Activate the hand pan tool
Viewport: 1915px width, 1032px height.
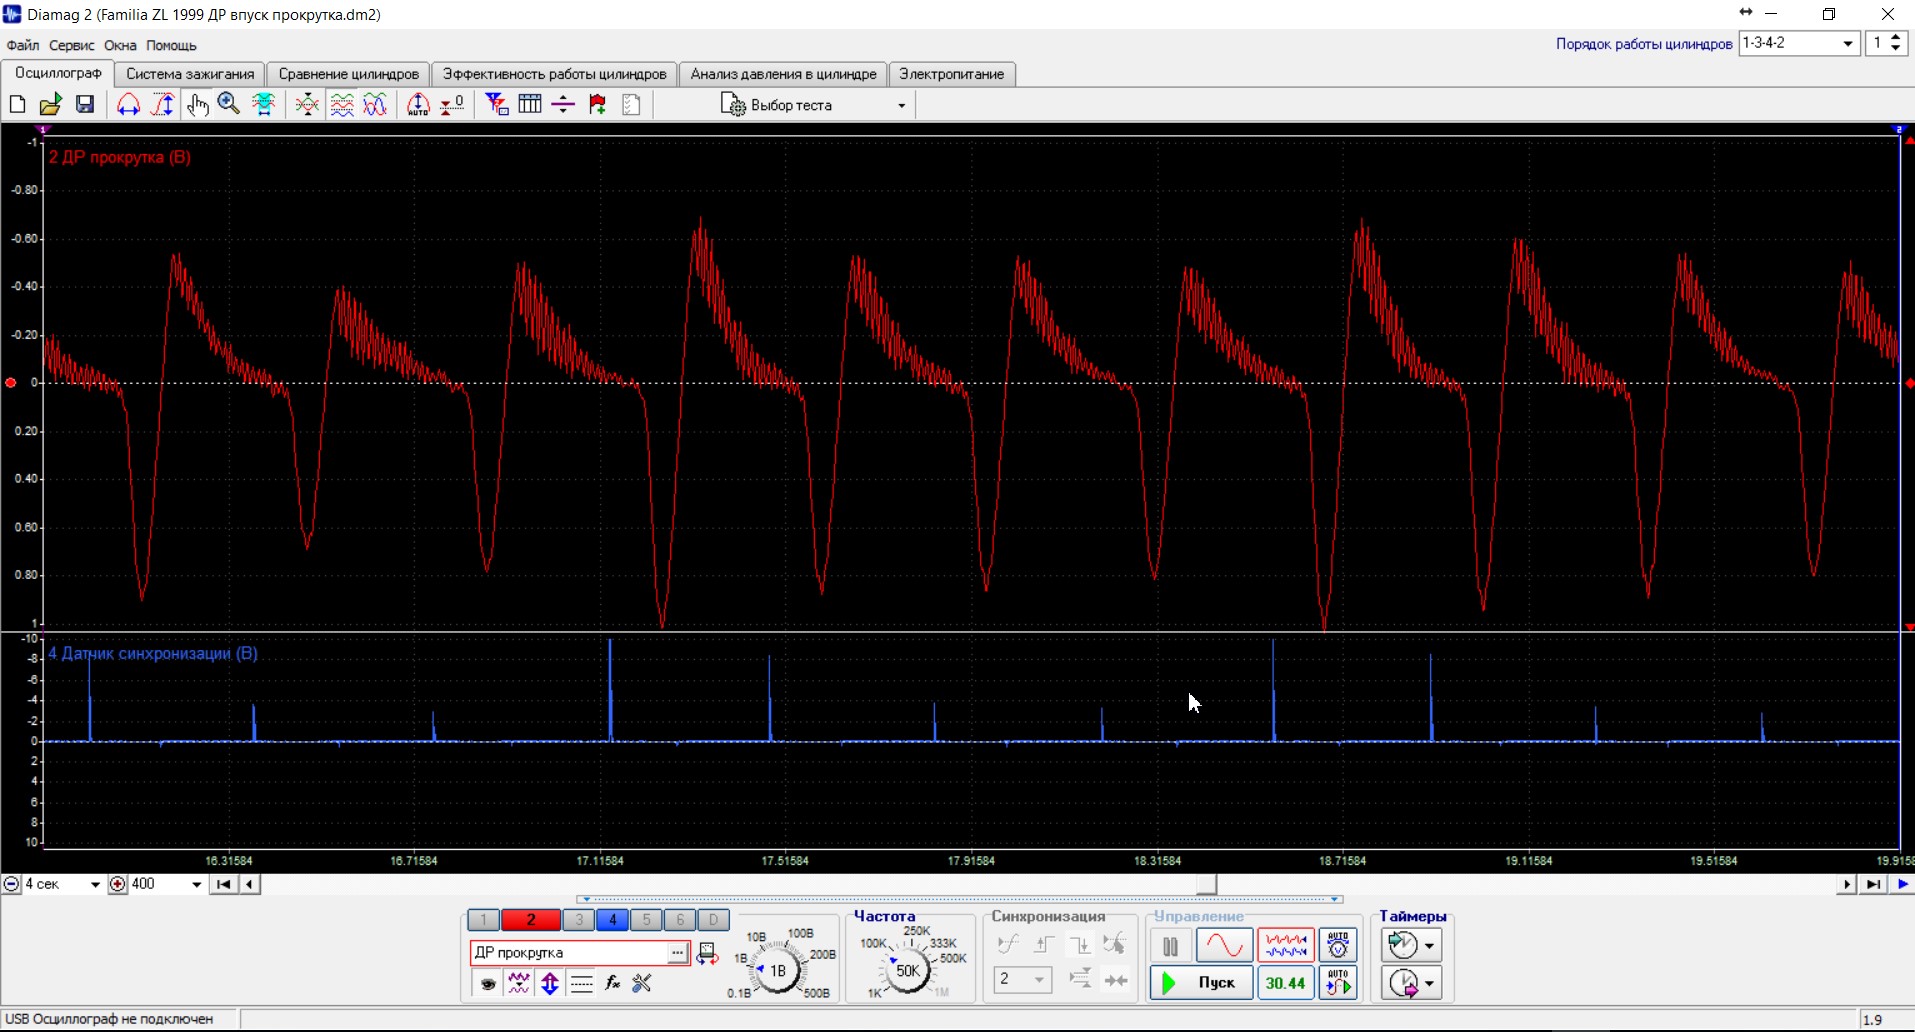click(197, 104)
